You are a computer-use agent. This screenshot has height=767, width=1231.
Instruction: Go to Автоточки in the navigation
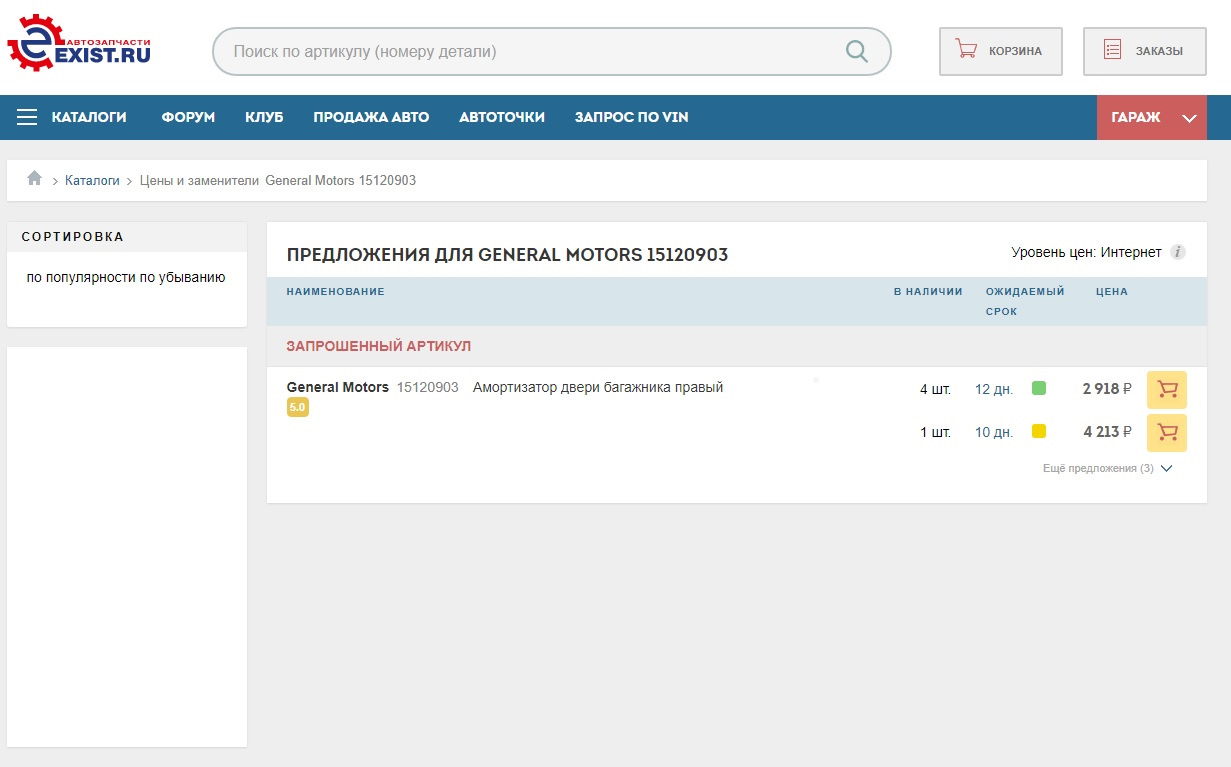coord(502,117)
